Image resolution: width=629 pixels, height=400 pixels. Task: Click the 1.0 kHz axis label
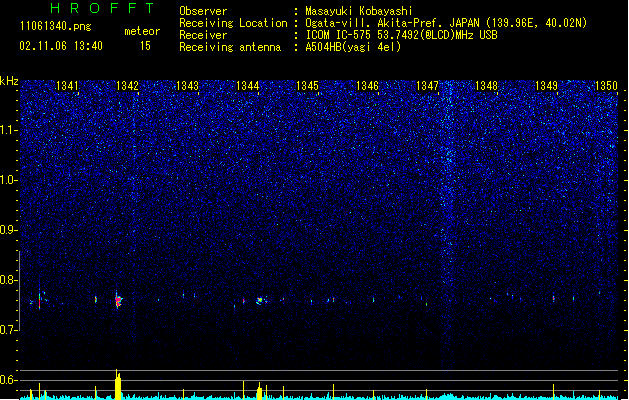pos(9,180)
